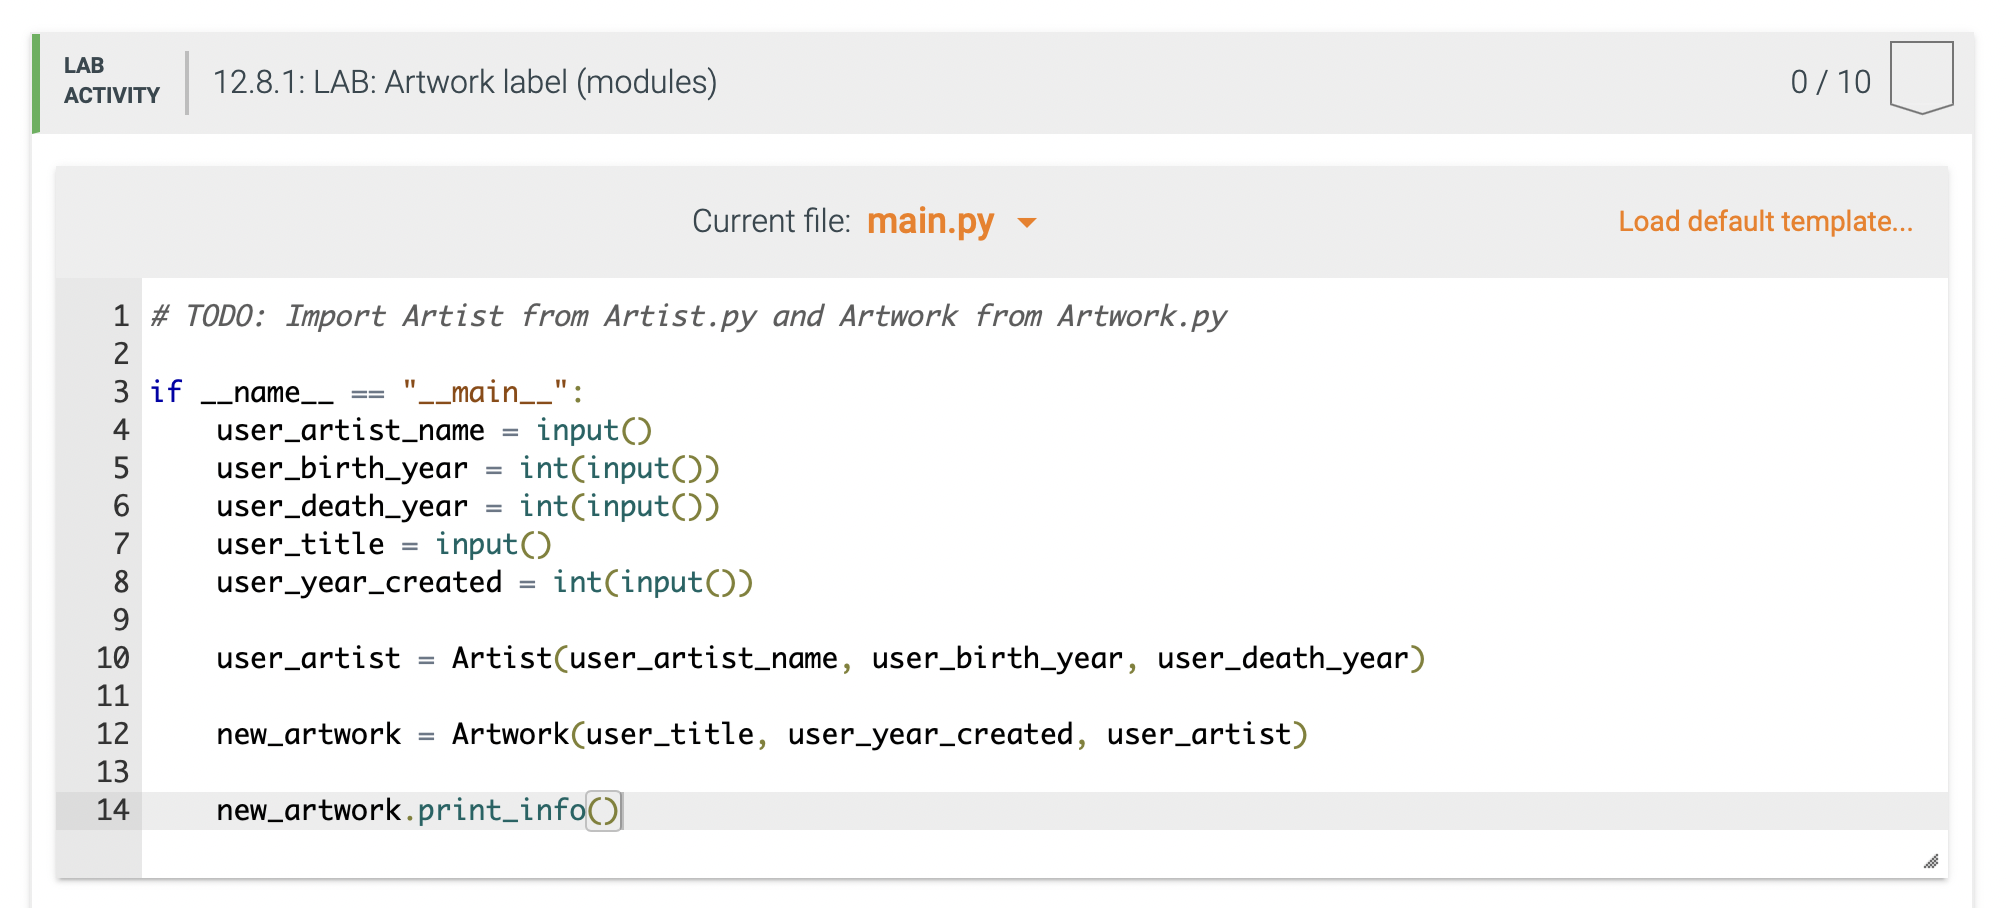Click the user_artist_name = input() line

pos(434,430)
